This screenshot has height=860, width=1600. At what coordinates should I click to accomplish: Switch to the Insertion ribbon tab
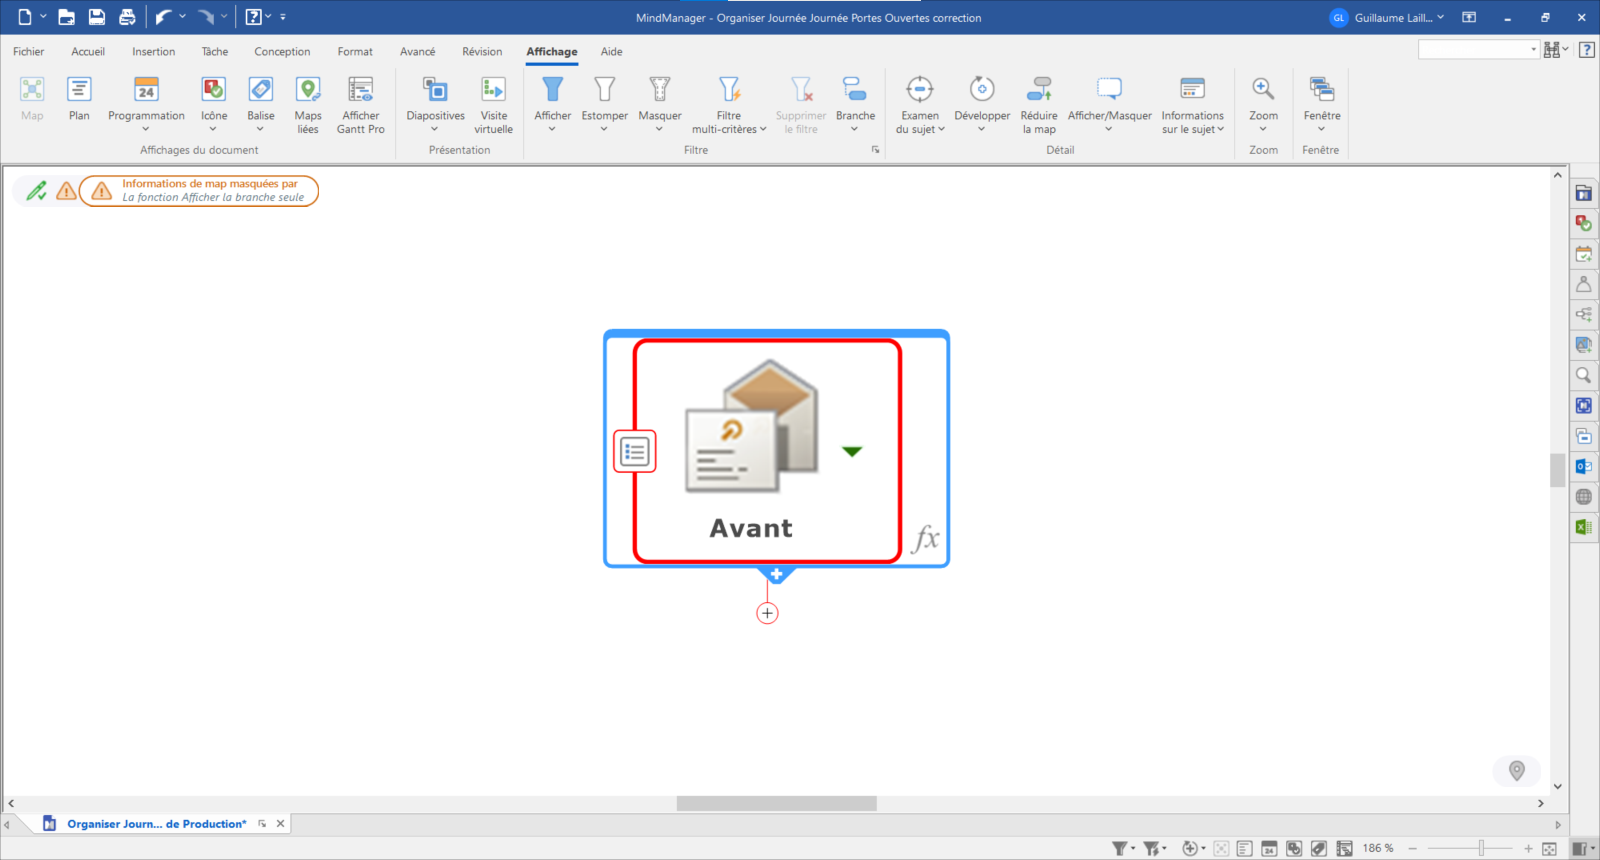tap(153, 52)
